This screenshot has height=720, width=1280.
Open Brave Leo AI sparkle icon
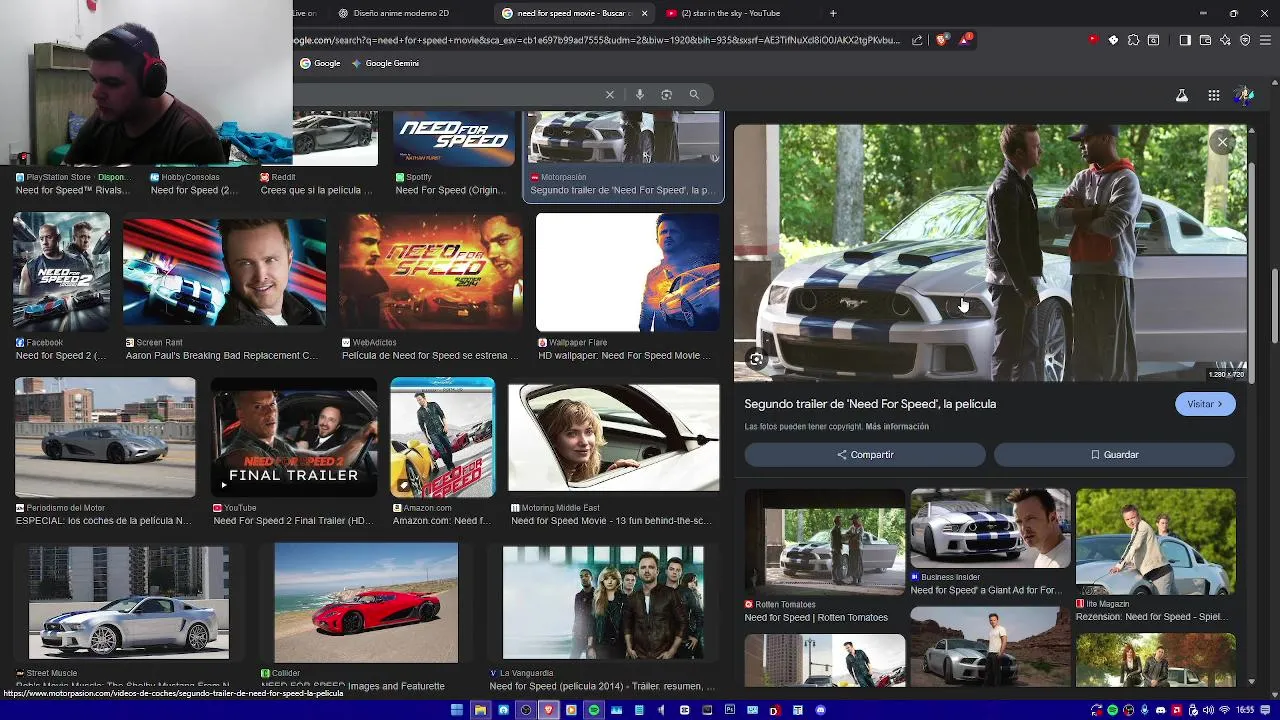point(1226,40)
